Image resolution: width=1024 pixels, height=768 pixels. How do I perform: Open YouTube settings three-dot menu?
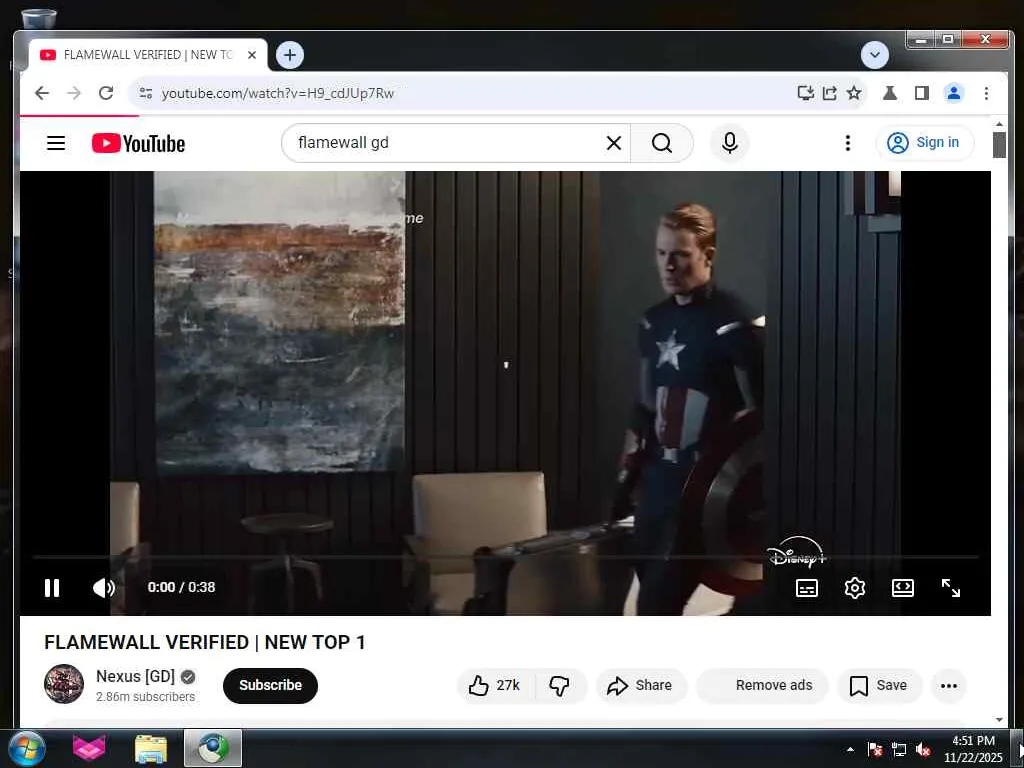pos(848,142)
